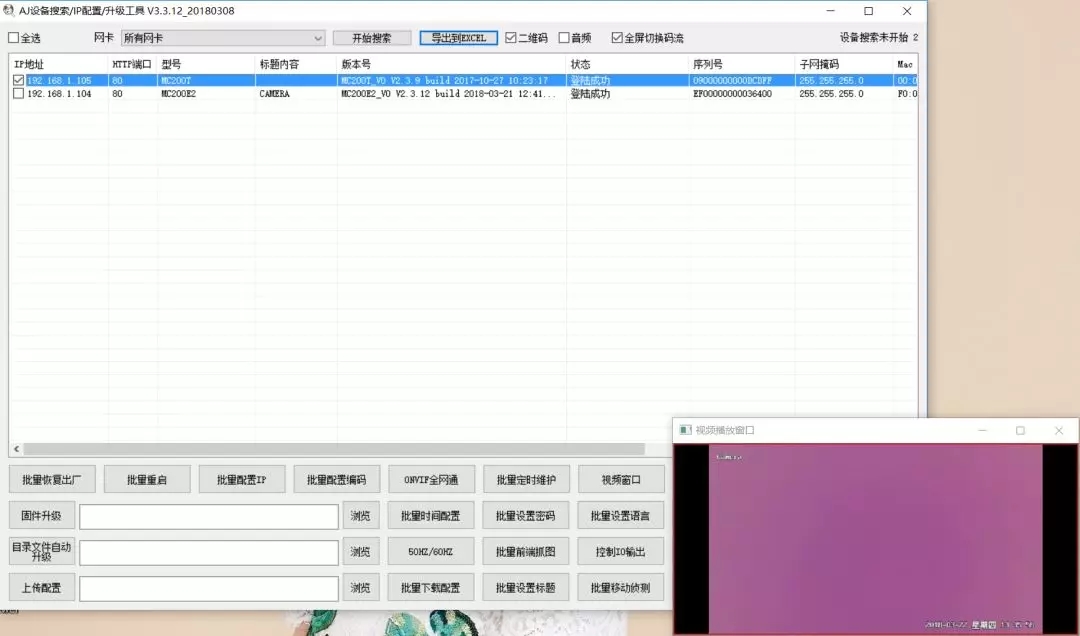Viewport: 1080px width, 636px height.
Task: Check the box for device 192.168.1.104
Action: 19,94
